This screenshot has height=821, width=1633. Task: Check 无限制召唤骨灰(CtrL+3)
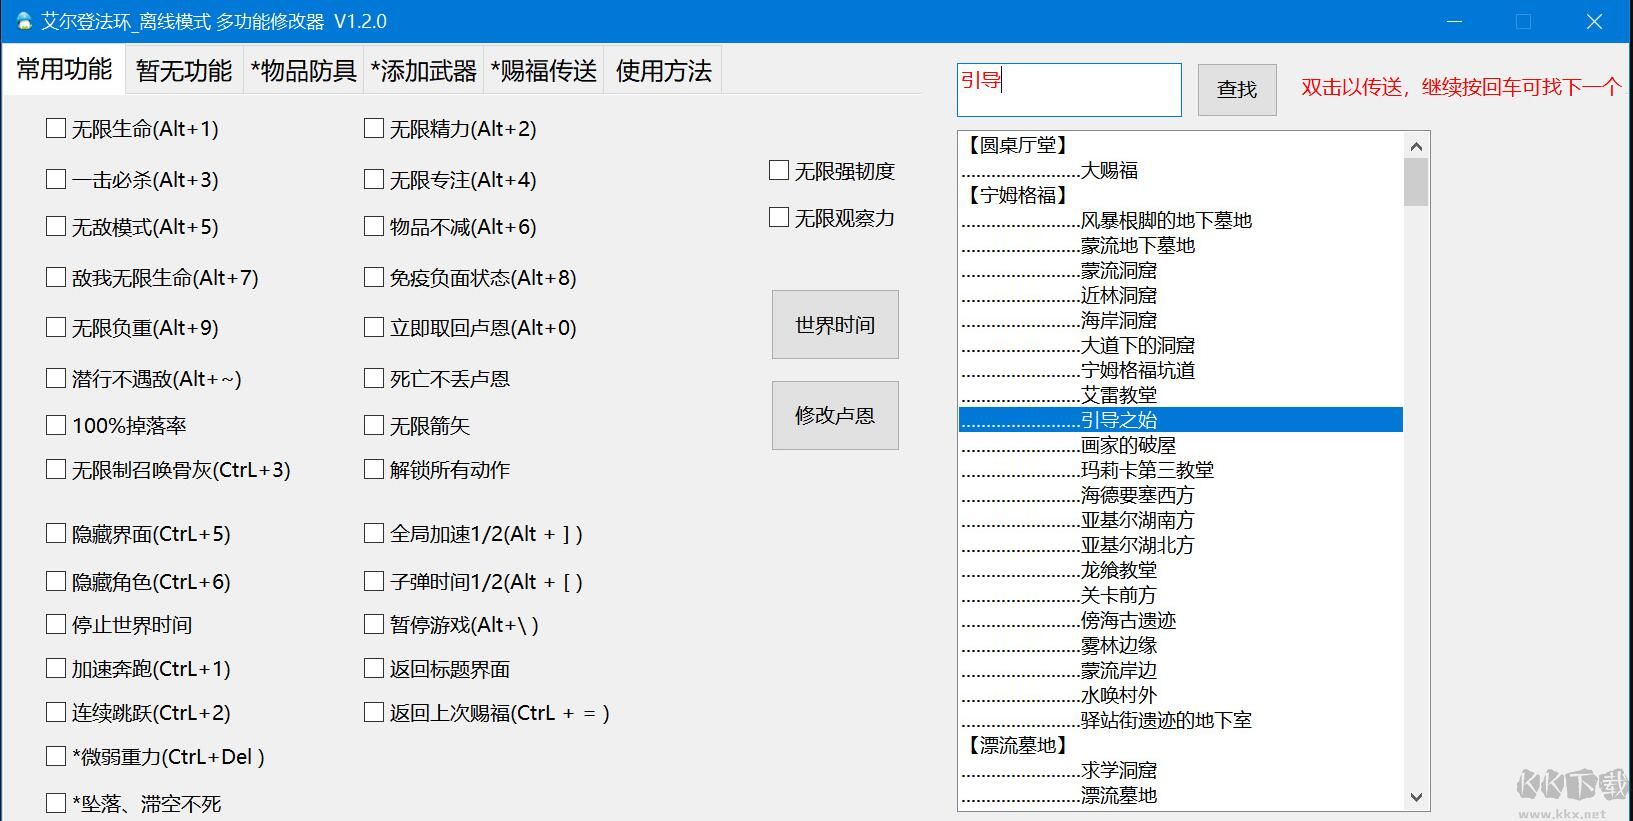coord(56,469)
